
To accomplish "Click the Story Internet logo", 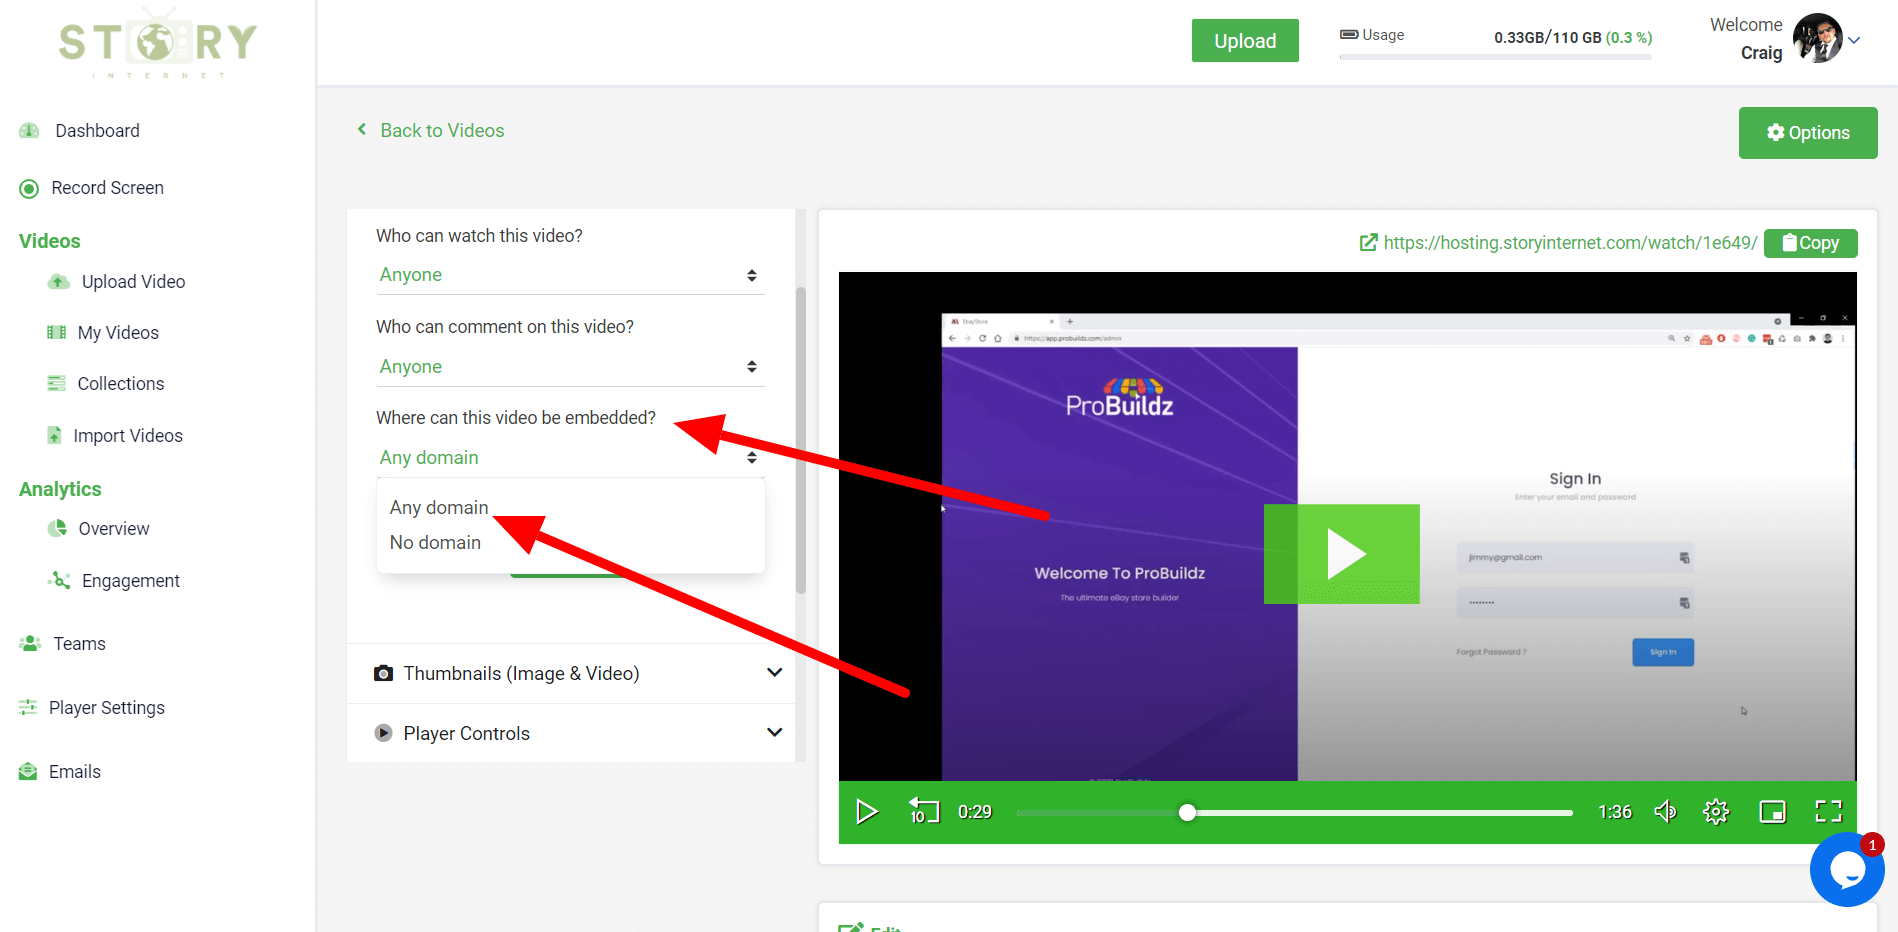I will (x=157, y=42).
